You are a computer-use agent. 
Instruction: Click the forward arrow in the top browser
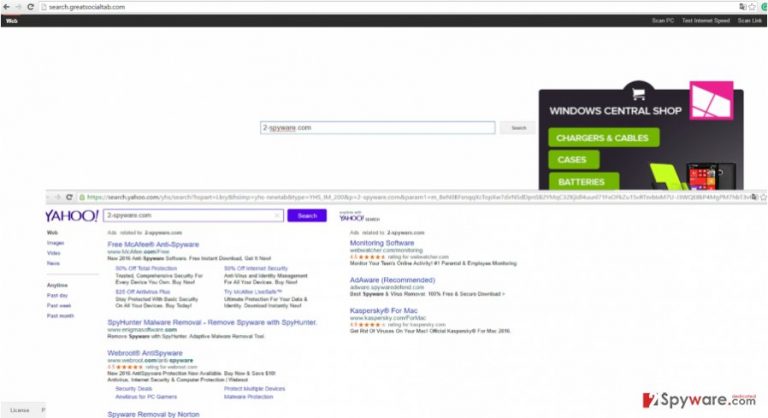[18, 7]
